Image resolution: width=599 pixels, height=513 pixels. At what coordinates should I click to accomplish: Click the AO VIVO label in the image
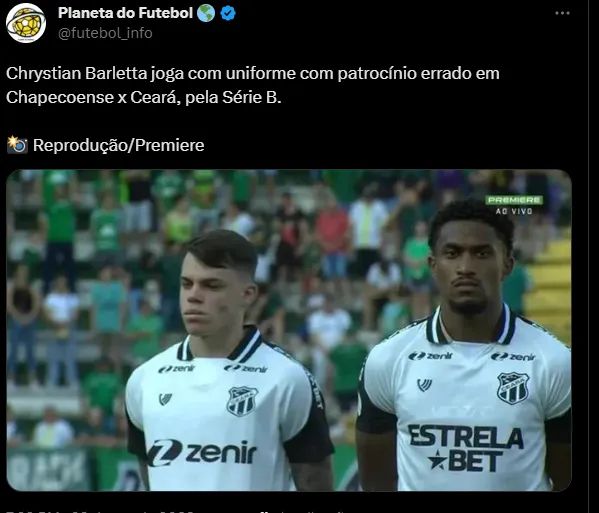[514, 211]
